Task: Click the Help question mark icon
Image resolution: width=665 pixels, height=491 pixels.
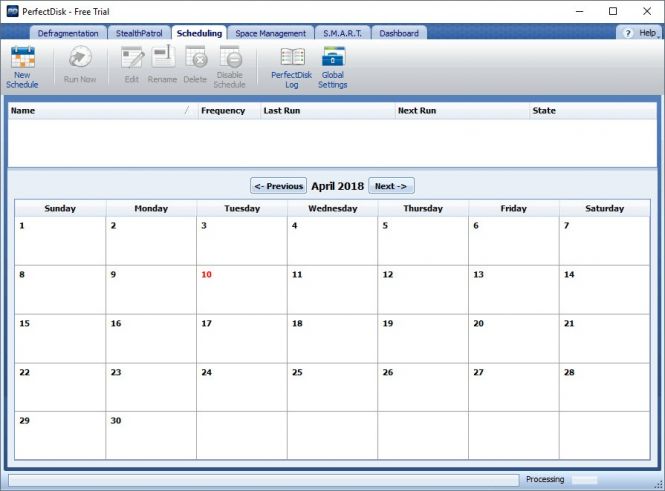Action: 628,33
